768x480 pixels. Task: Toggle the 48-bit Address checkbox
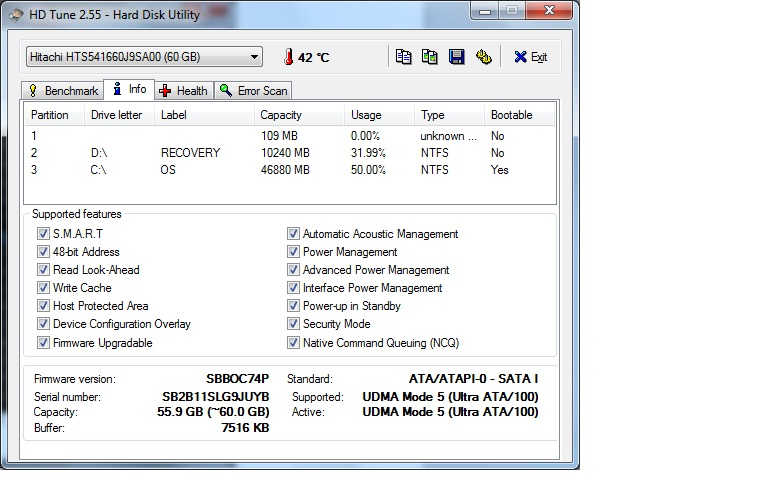43,252
